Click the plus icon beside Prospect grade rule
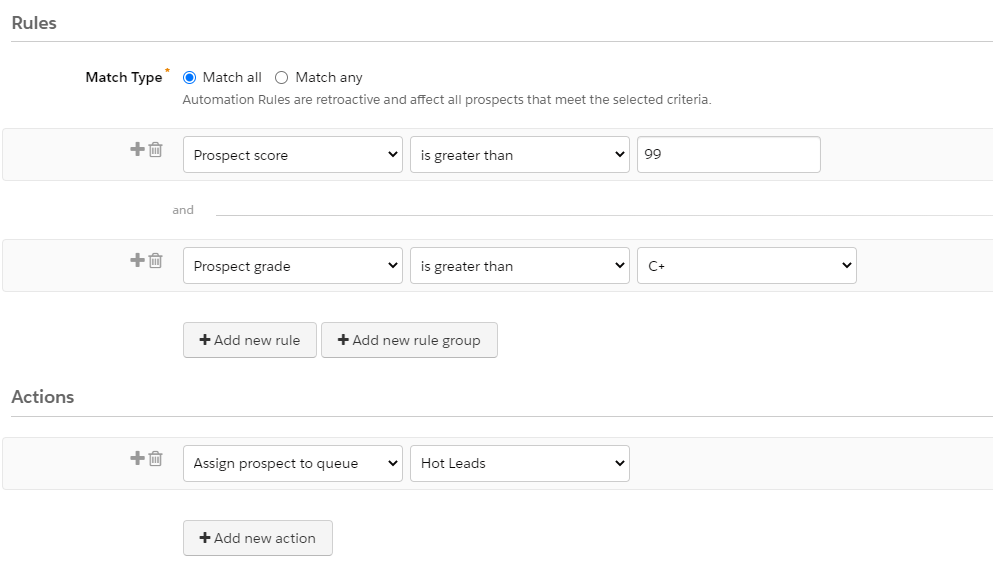Viewport: 993px width, 566px height. pos(138,260)
